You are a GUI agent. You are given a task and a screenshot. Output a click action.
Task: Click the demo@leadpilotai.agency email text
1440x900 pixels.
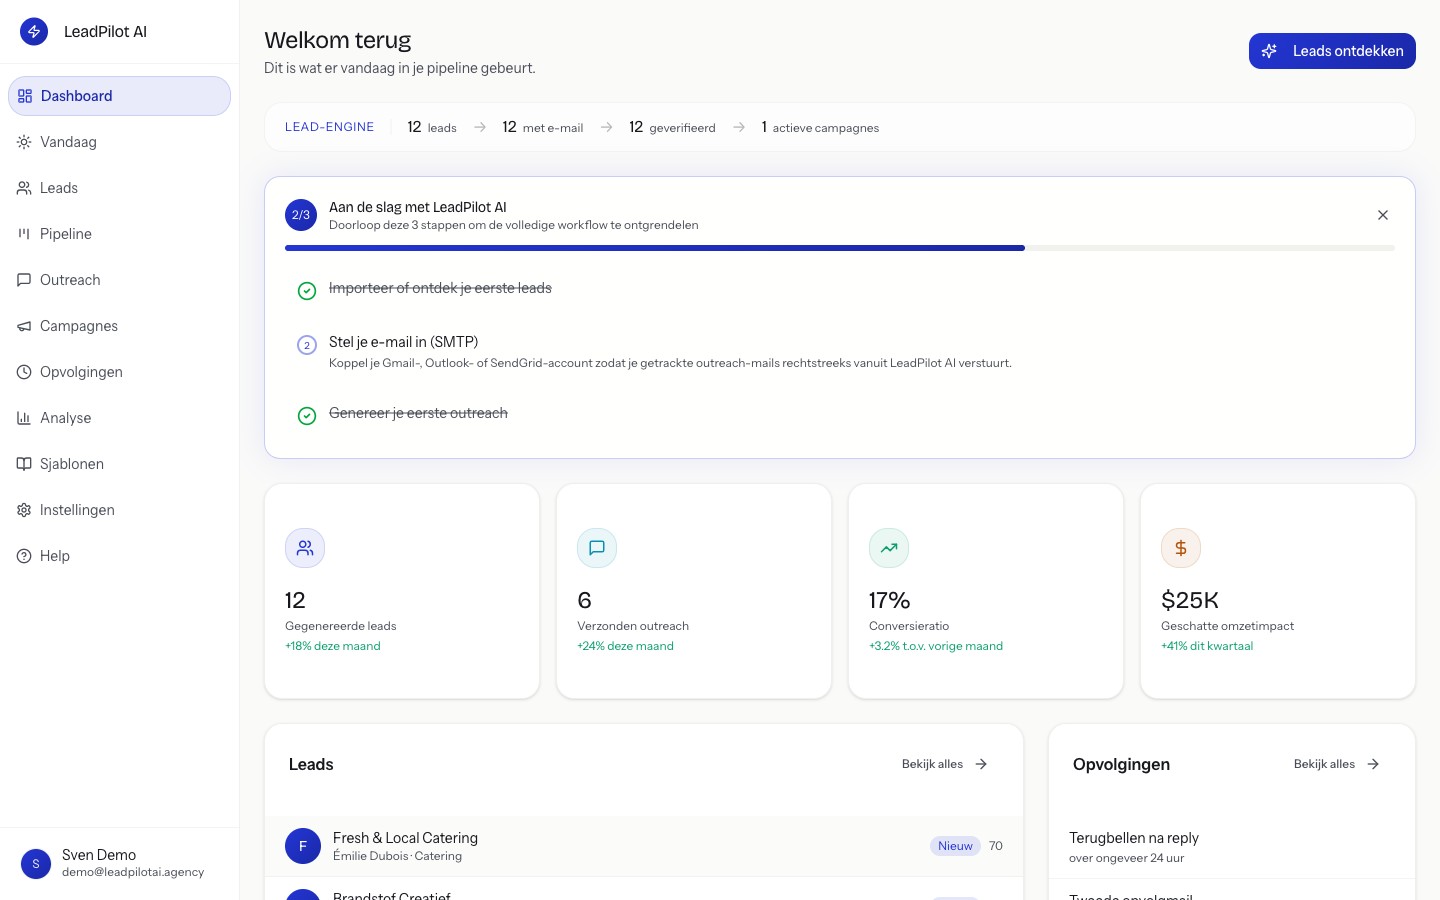click(x=133, y=872)
